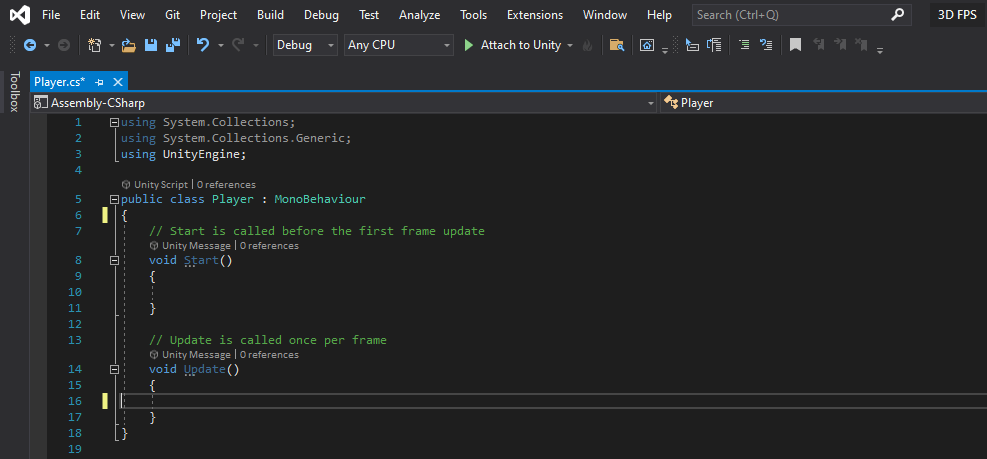The image size is (987, 459).
Task: Collapse the Player class outline region
Action: click(x=114, y=200)
